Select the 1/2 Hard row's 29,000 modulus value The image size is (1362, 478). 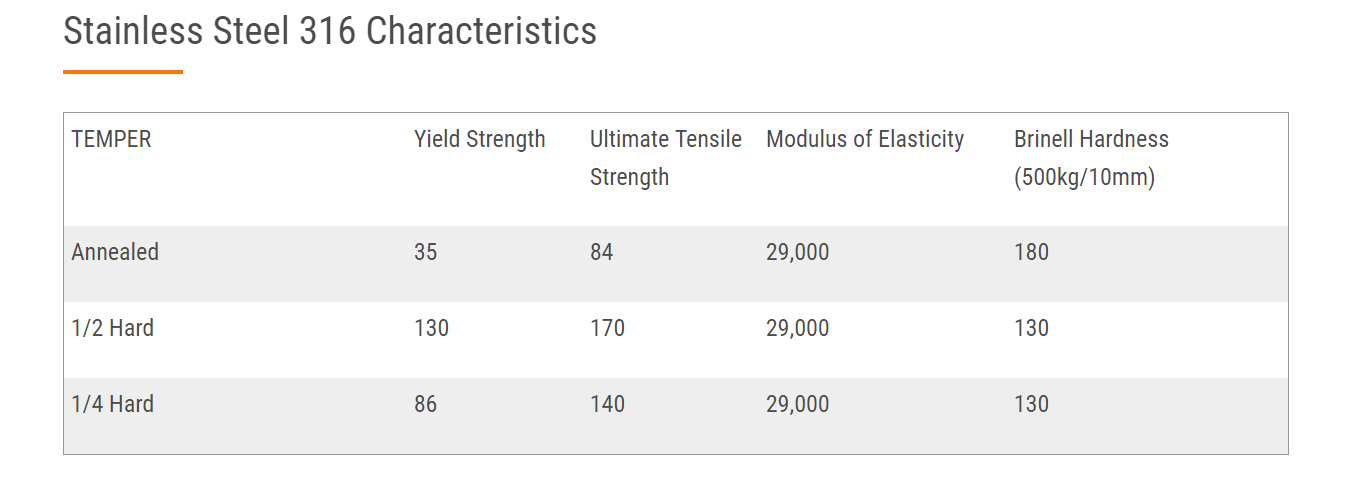(798, 328)
